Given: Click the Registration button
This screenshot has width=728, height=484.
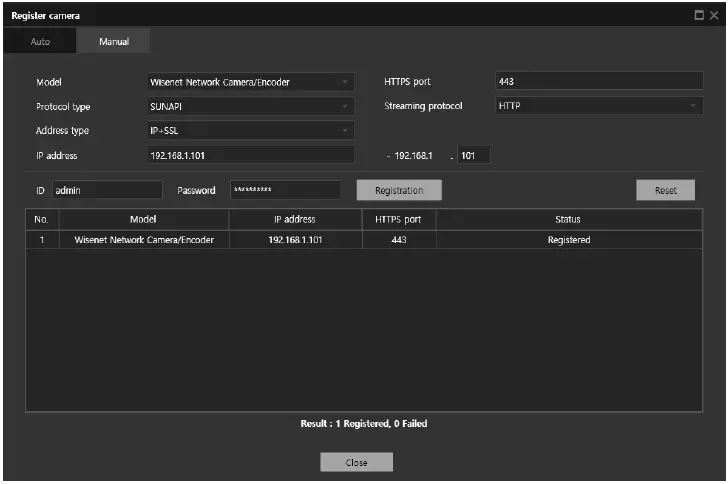Looking at the screenshot, I should 399,190.
